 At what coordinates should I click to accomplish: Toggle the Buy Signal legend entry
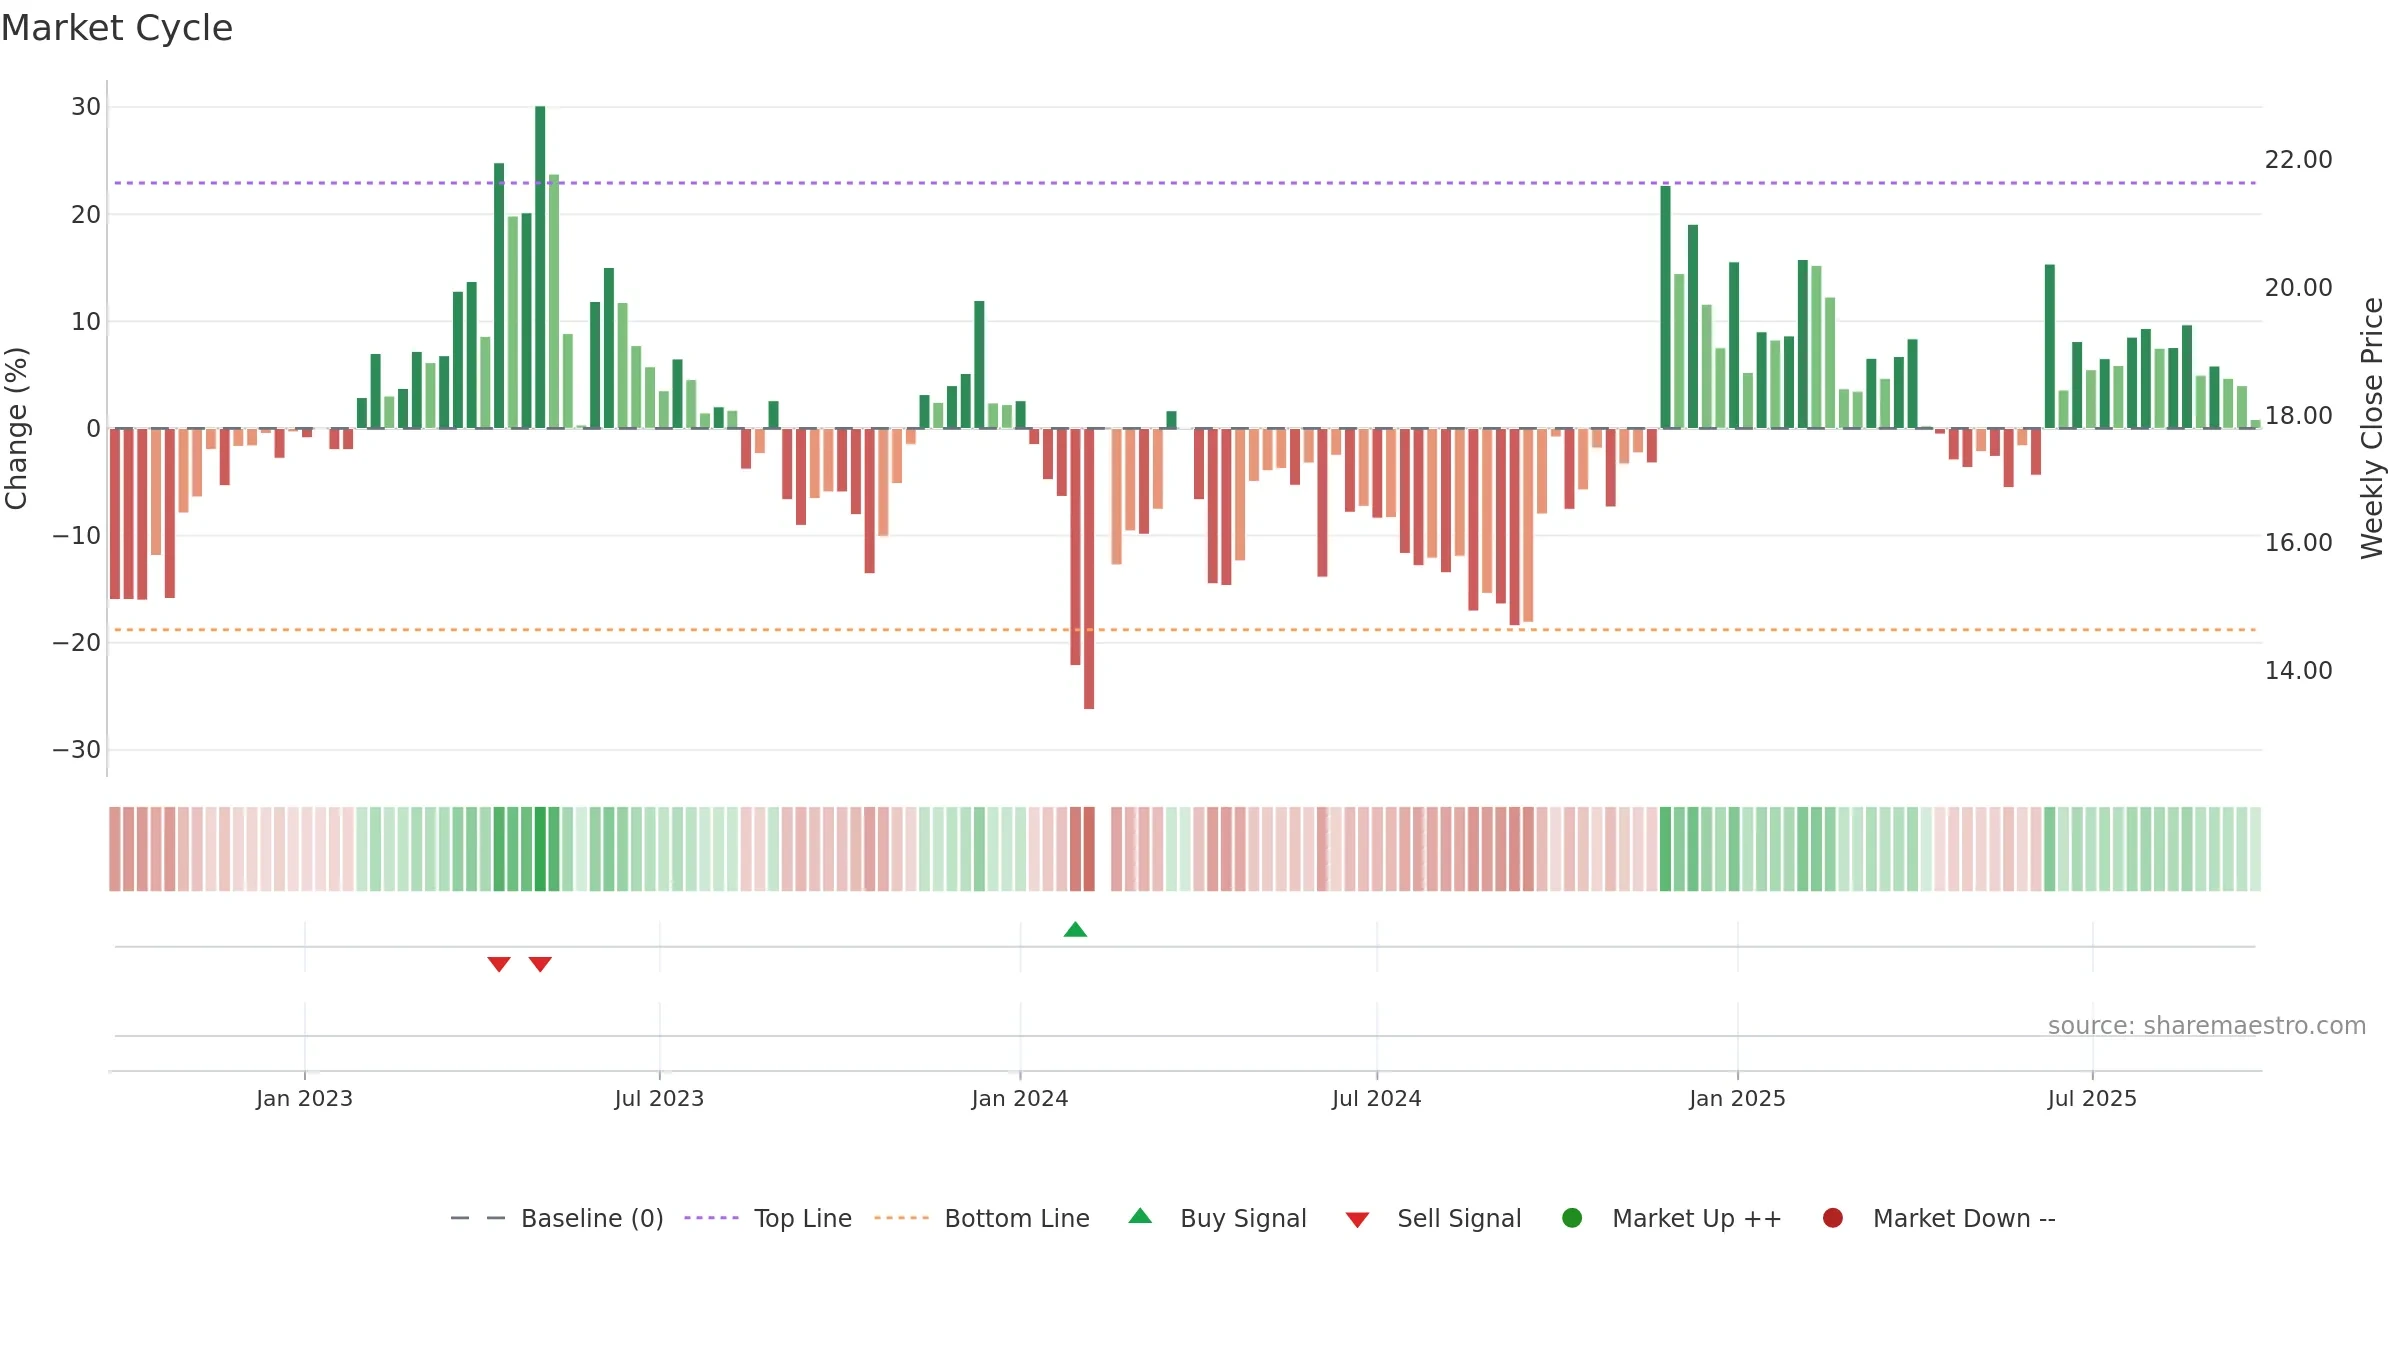point(1217,1218)
